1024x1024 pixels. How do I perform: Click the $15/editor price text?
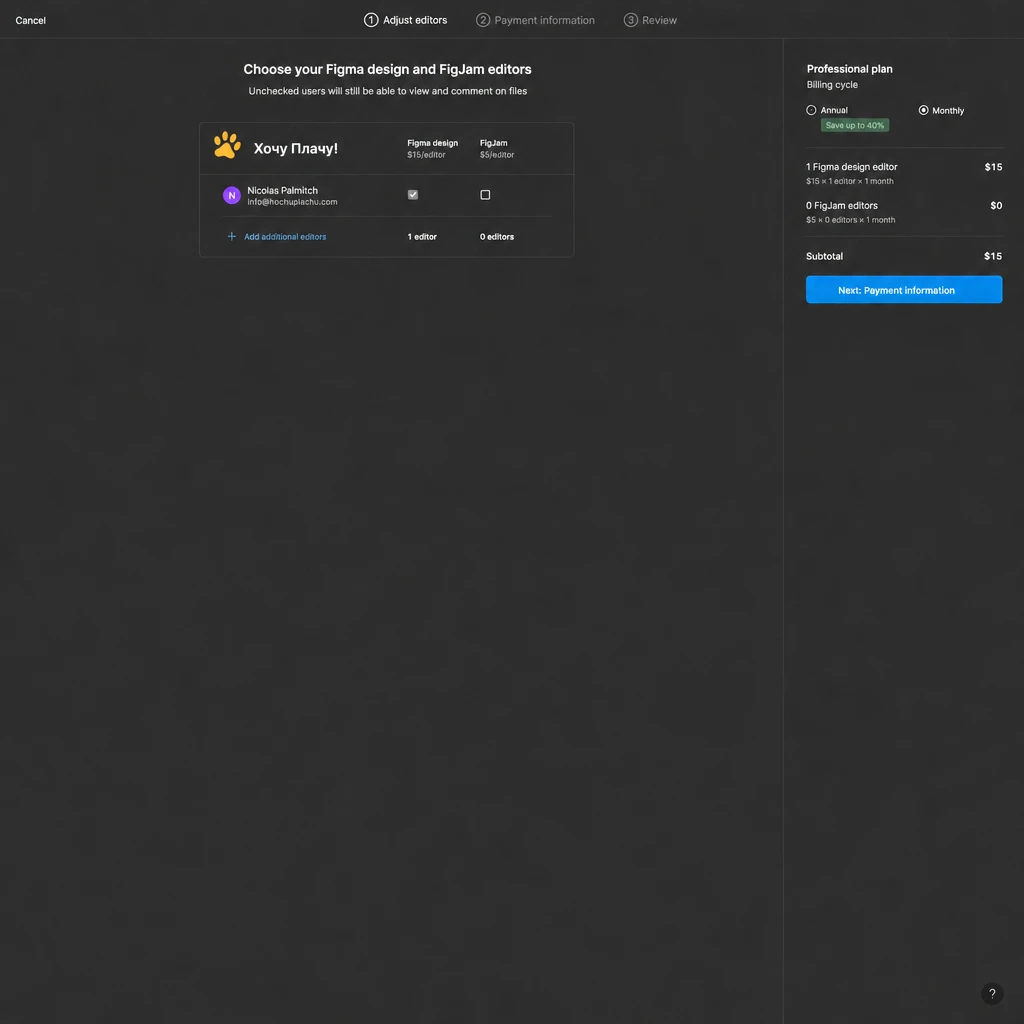point(426,155)
